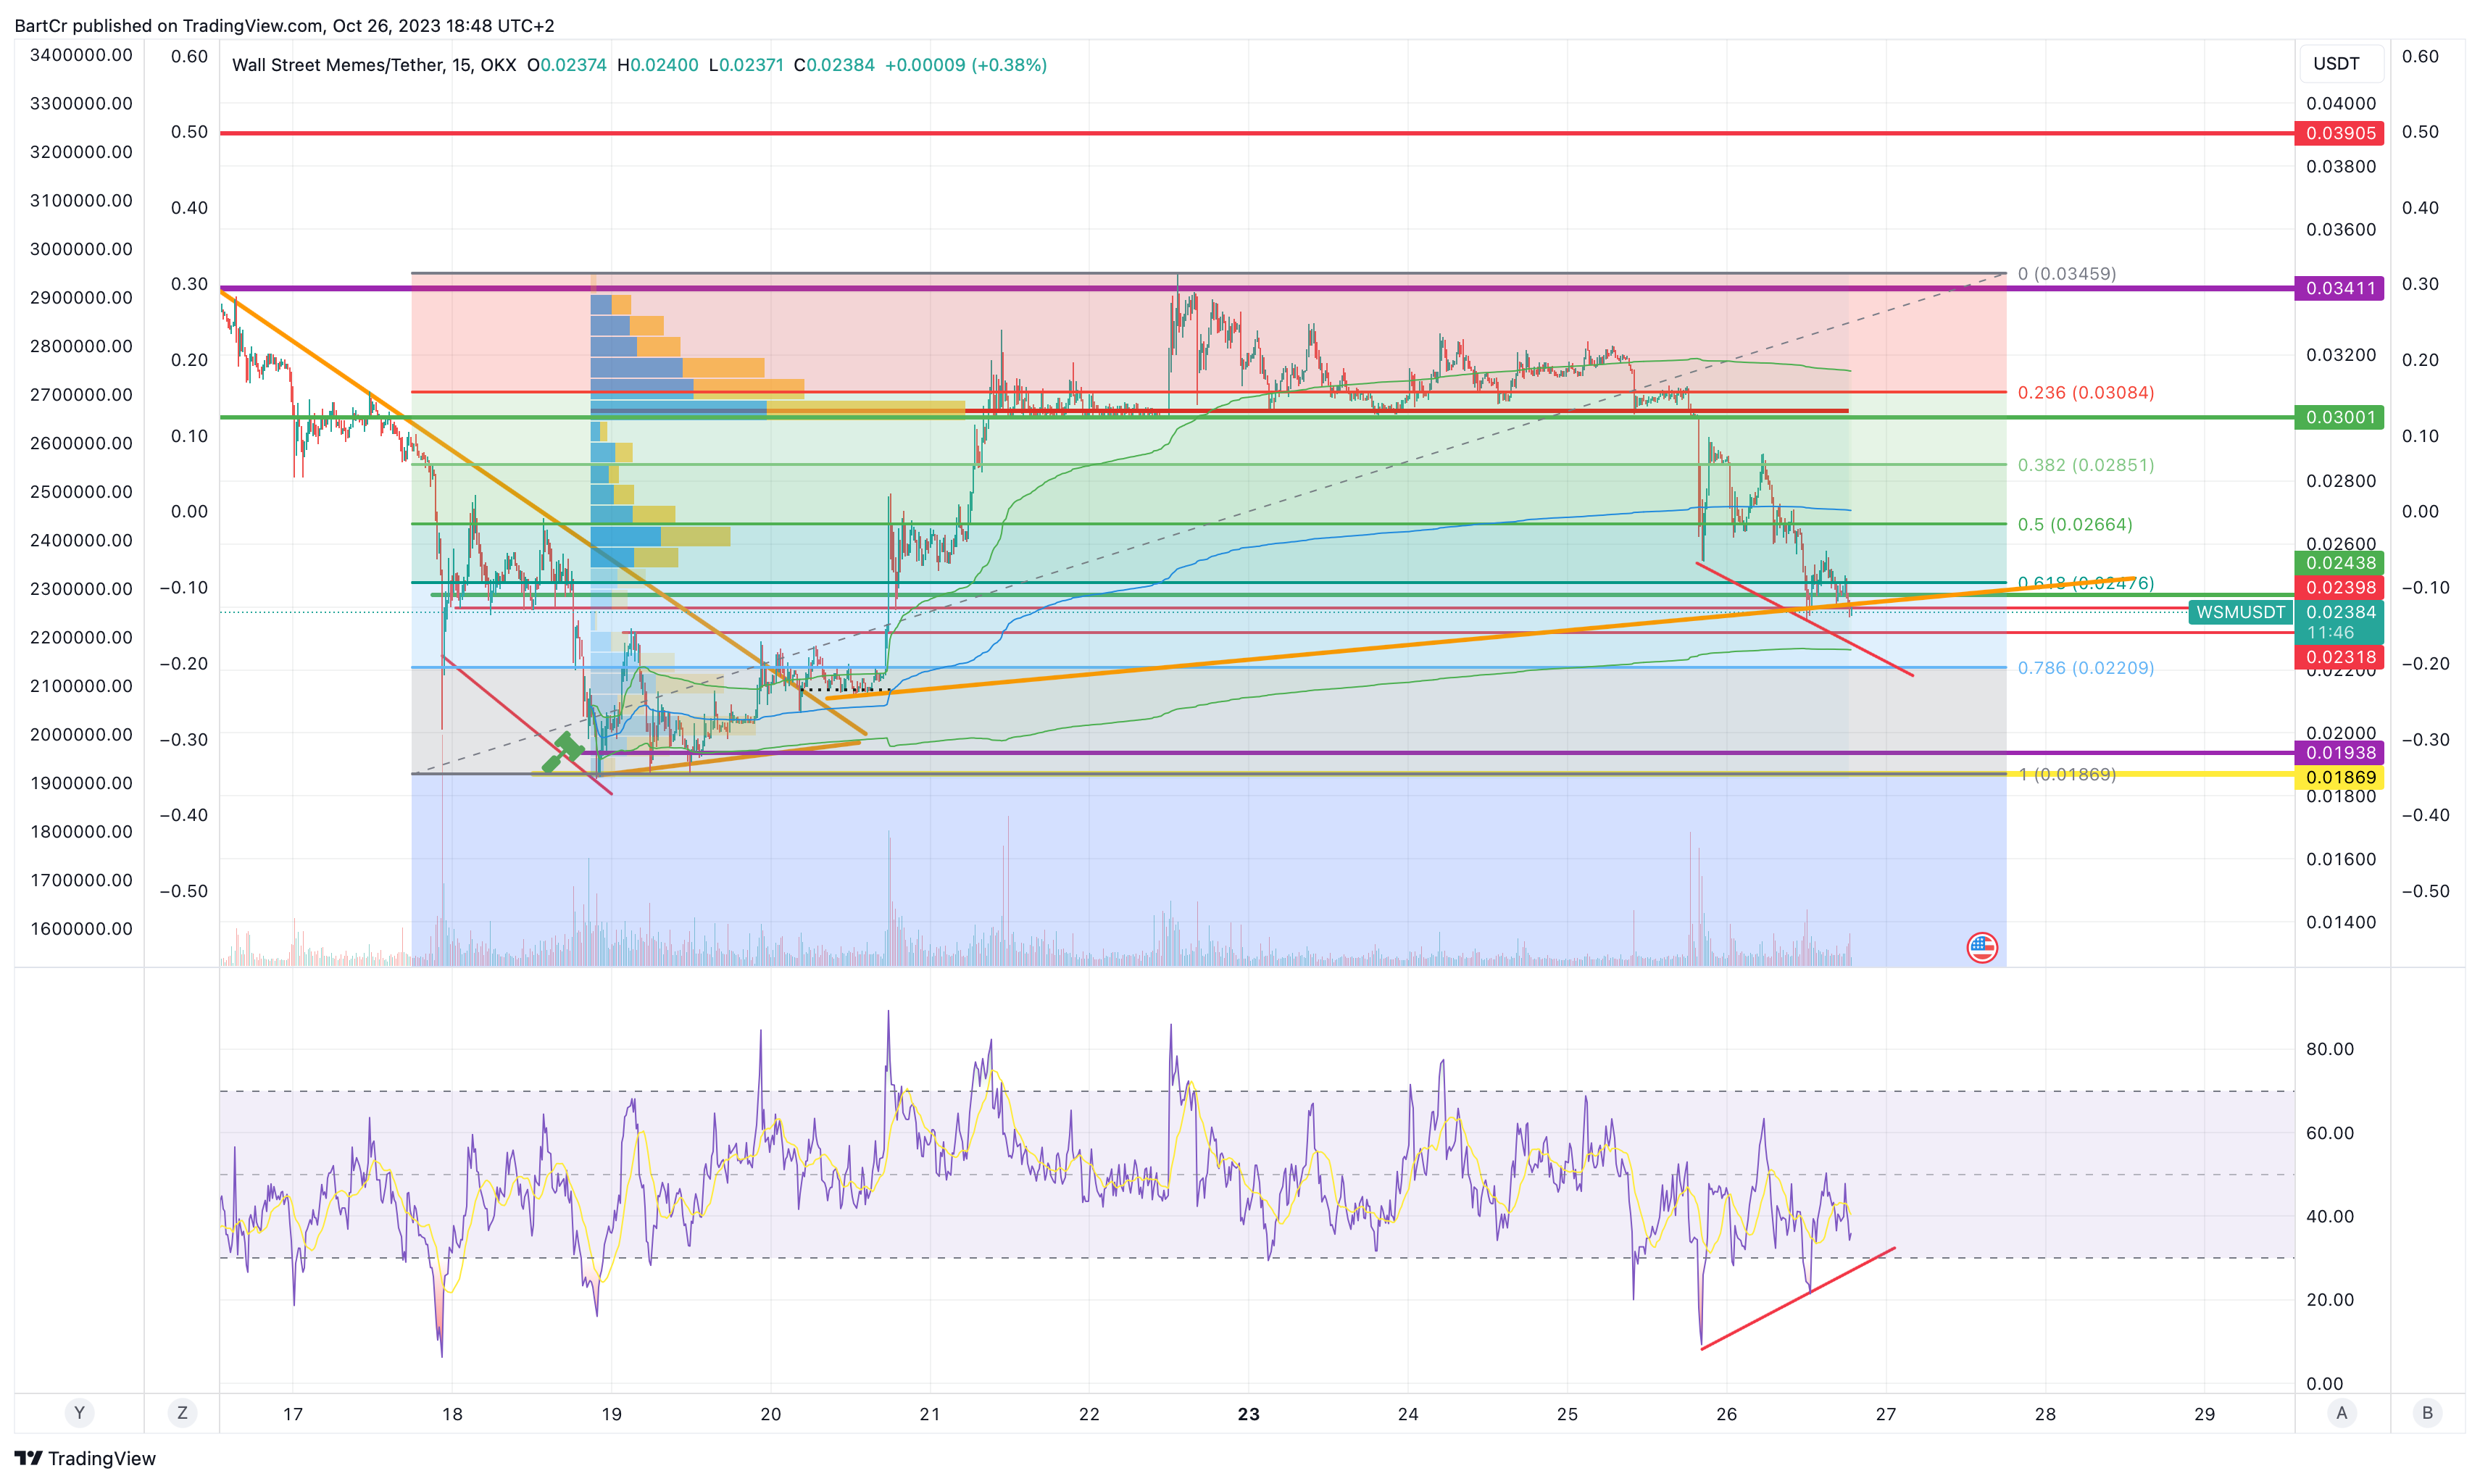Click the US flag economic event icon

(1981, 946)
